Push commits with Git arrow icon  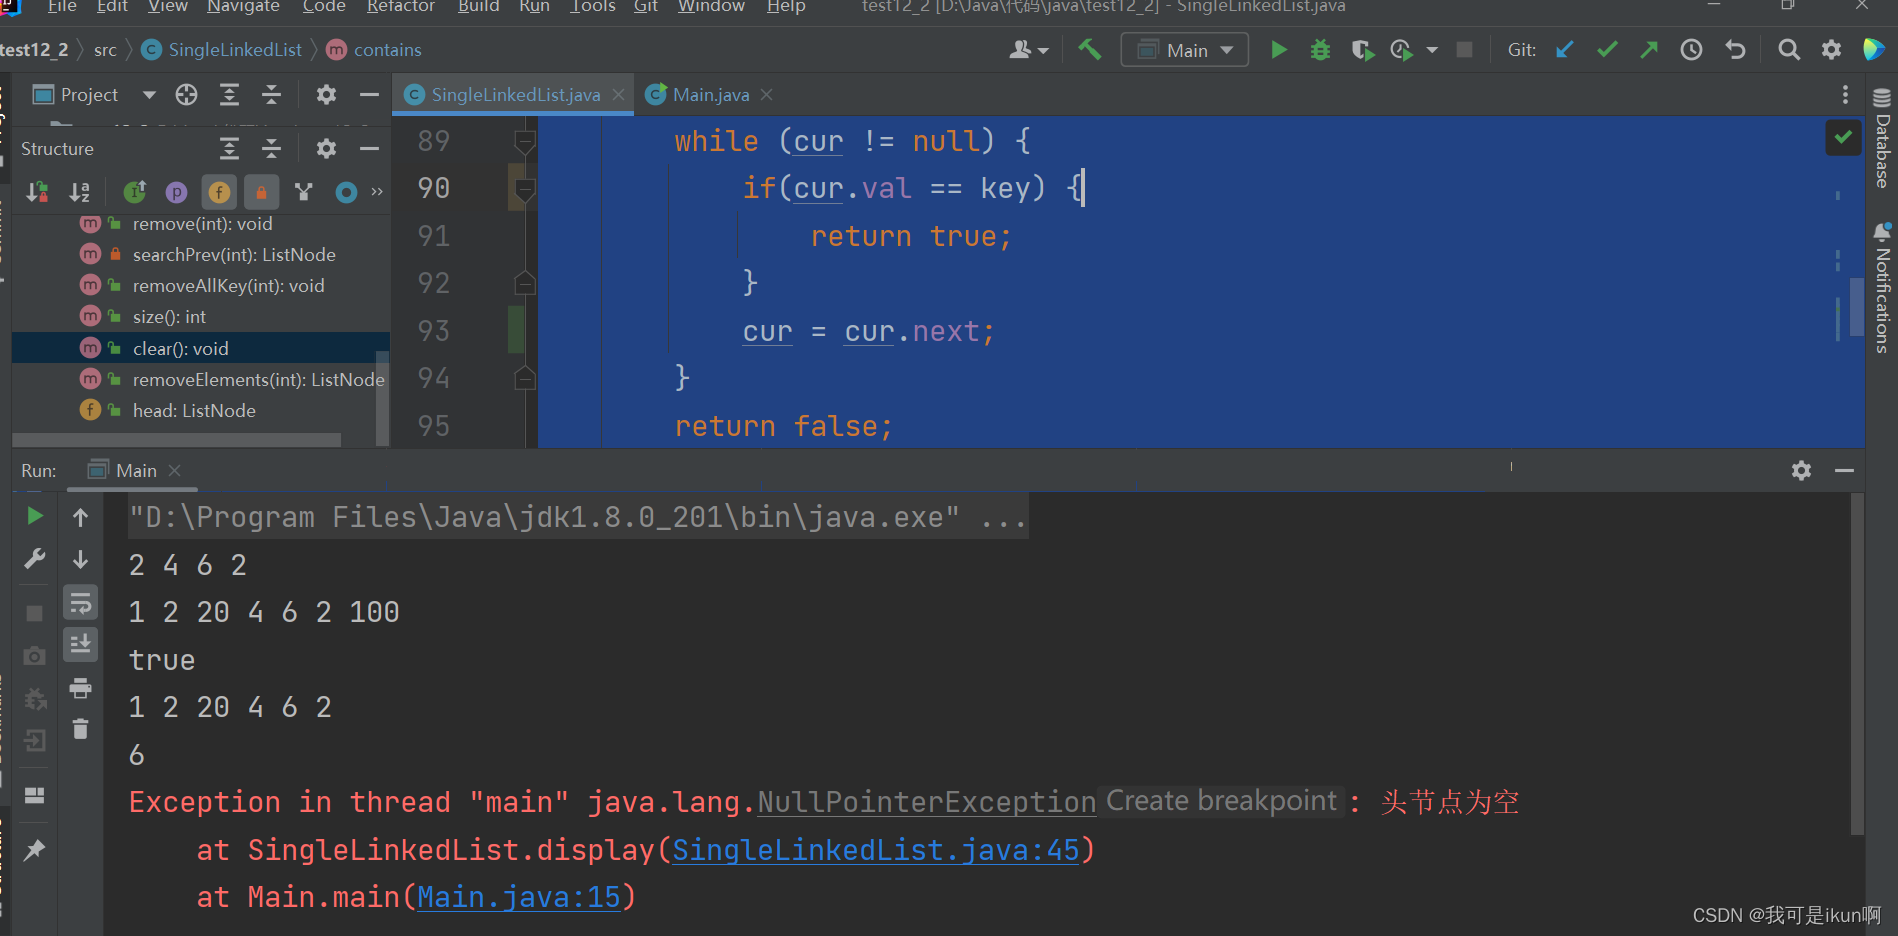[x=1649, y=50]
